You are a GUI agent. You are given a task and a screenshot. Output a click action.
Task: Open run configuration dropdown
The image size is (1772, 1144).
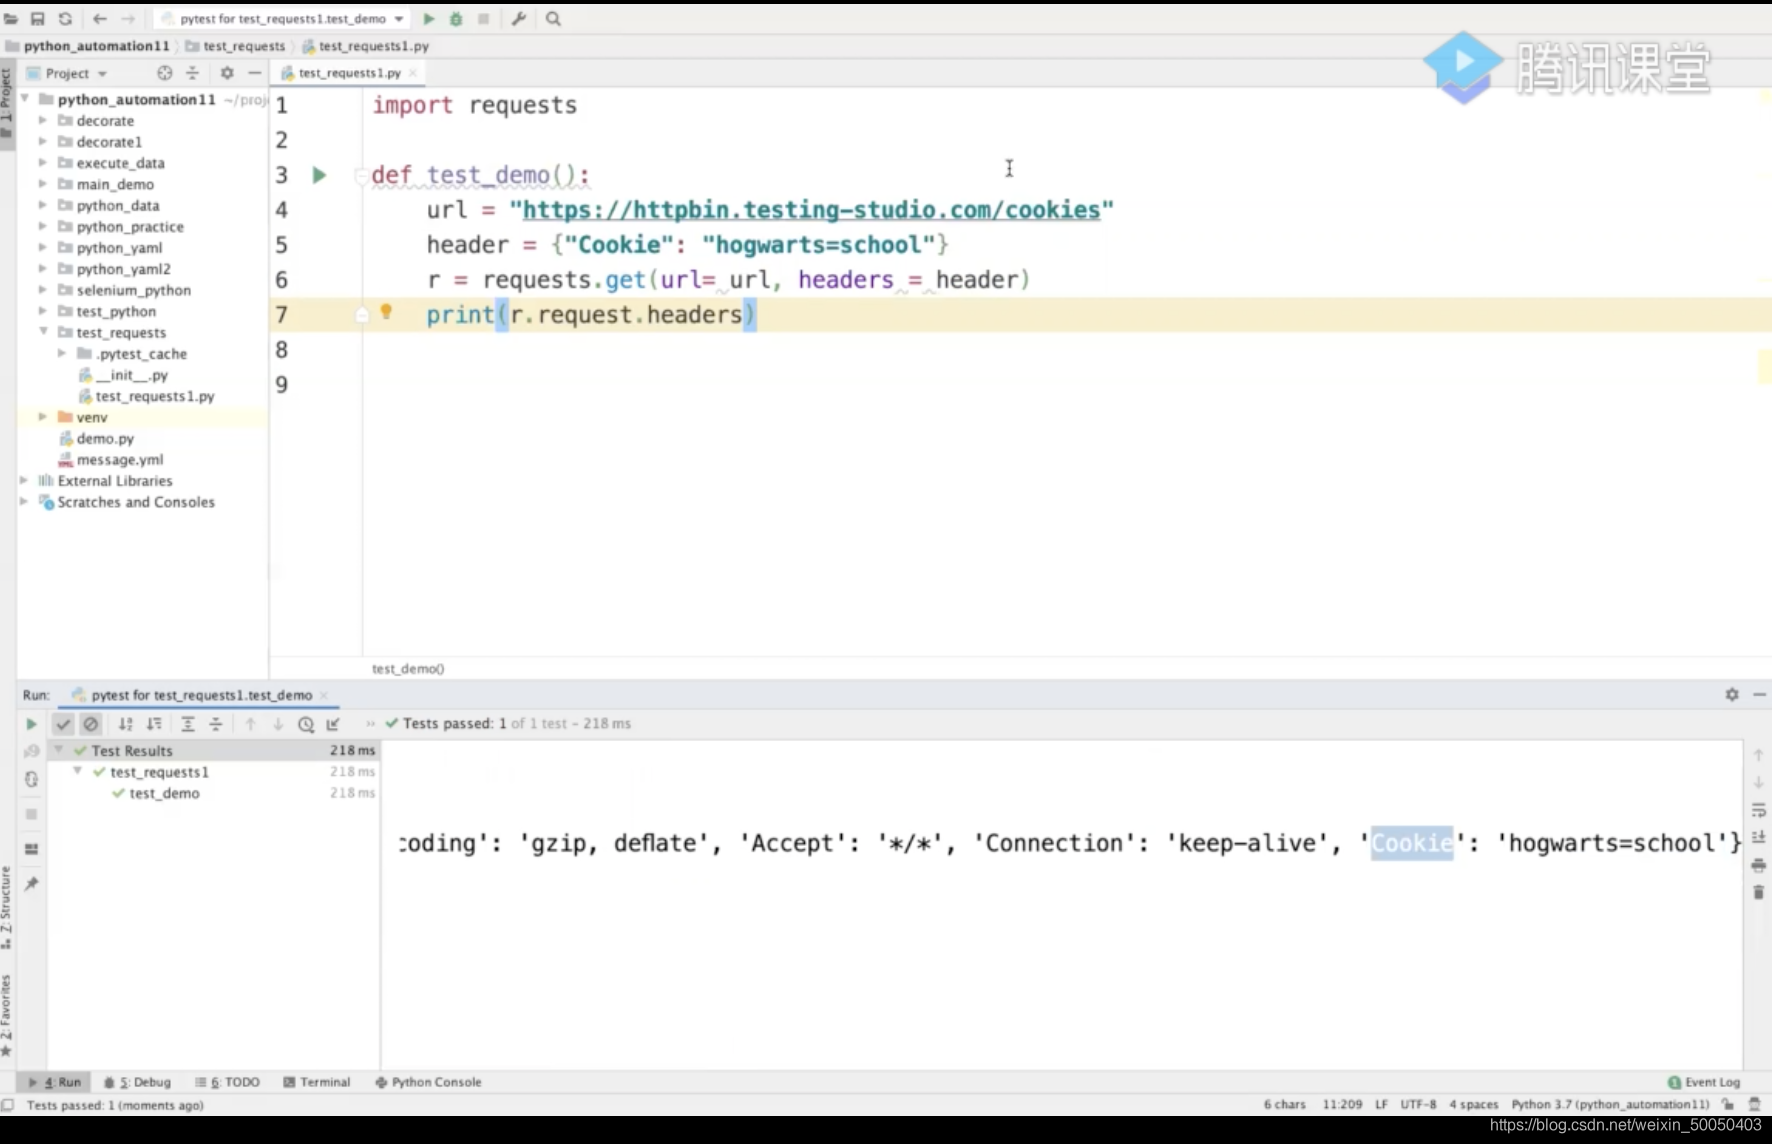pos(285,19)
